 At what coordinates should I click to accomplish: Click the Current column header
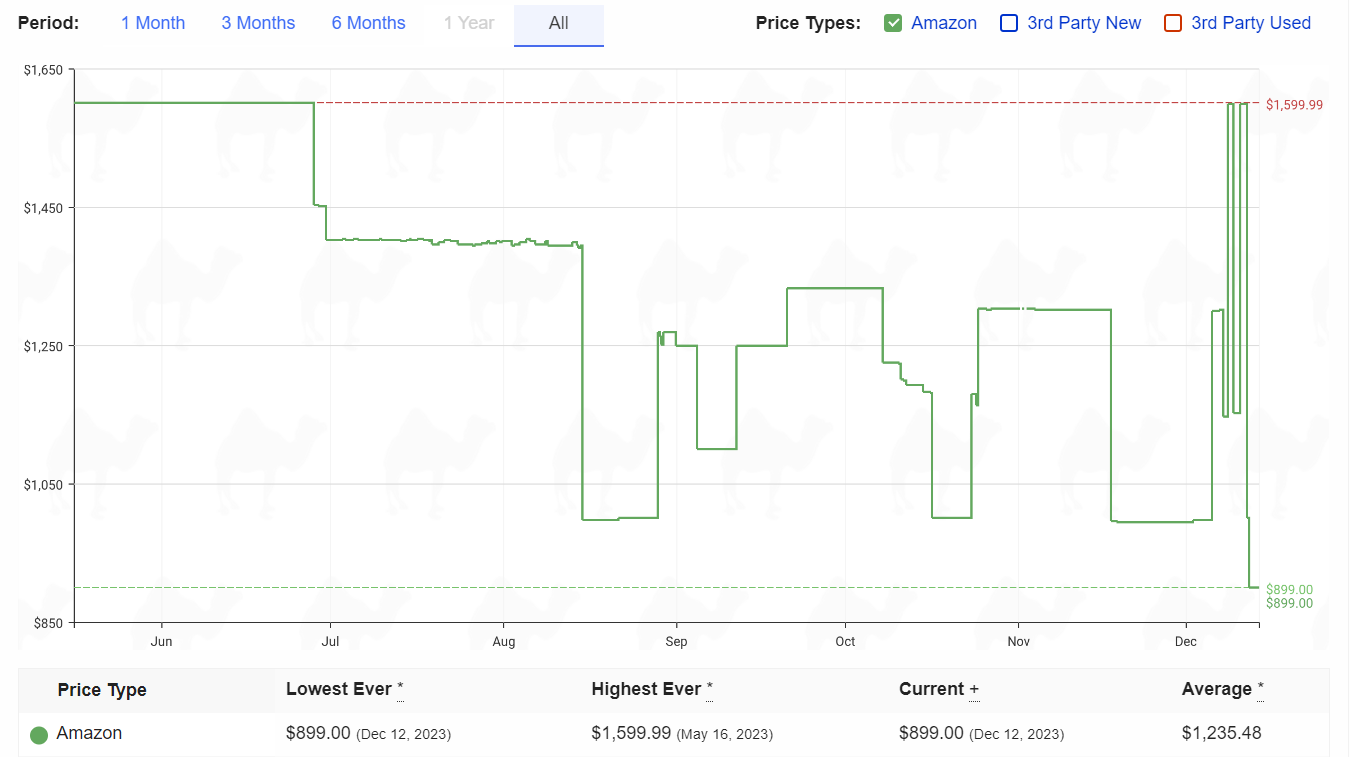coord(939,689)
